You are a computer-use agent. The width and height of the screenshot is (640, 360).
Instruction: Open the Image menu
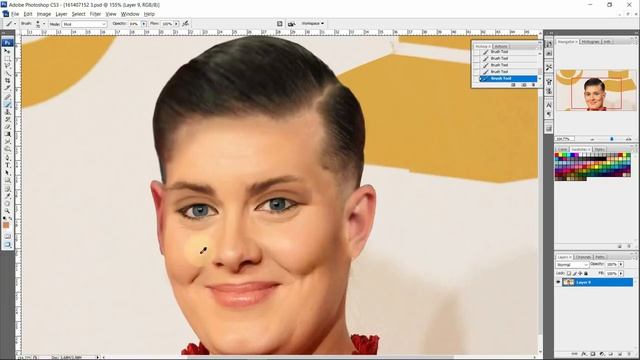pyautogui.click(x=44, y=14)
